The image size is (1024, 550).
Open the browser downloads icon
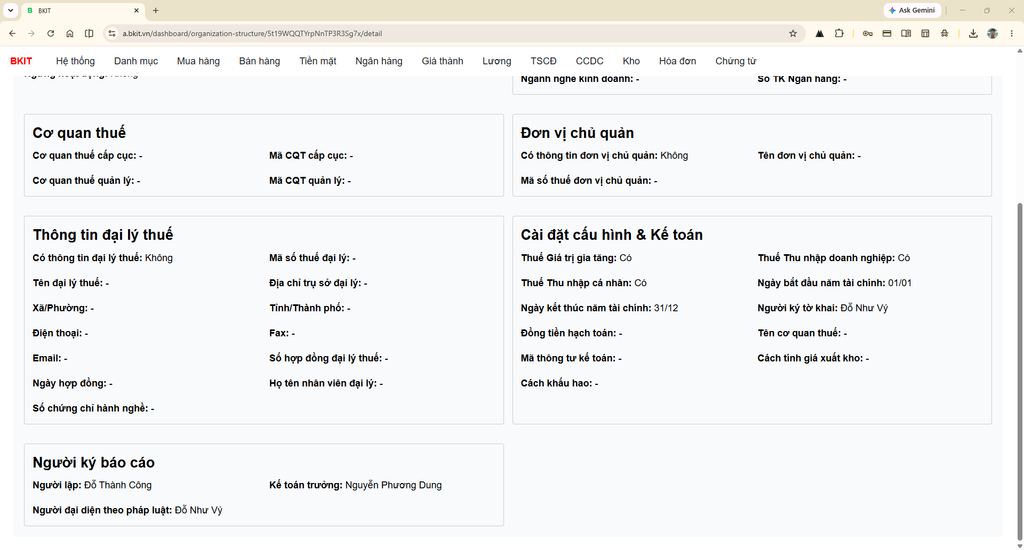(973, 33)
